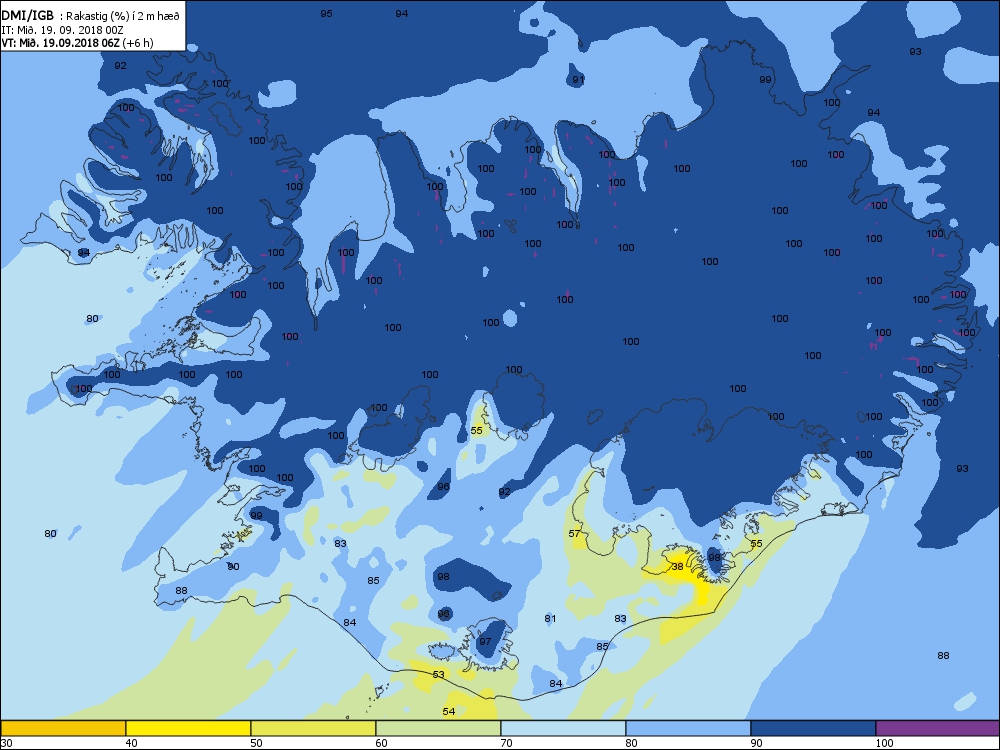Screen dimensions: 1000x750
Task: Click the light blue 80–90 legend swatch
Action: point(688,728)
